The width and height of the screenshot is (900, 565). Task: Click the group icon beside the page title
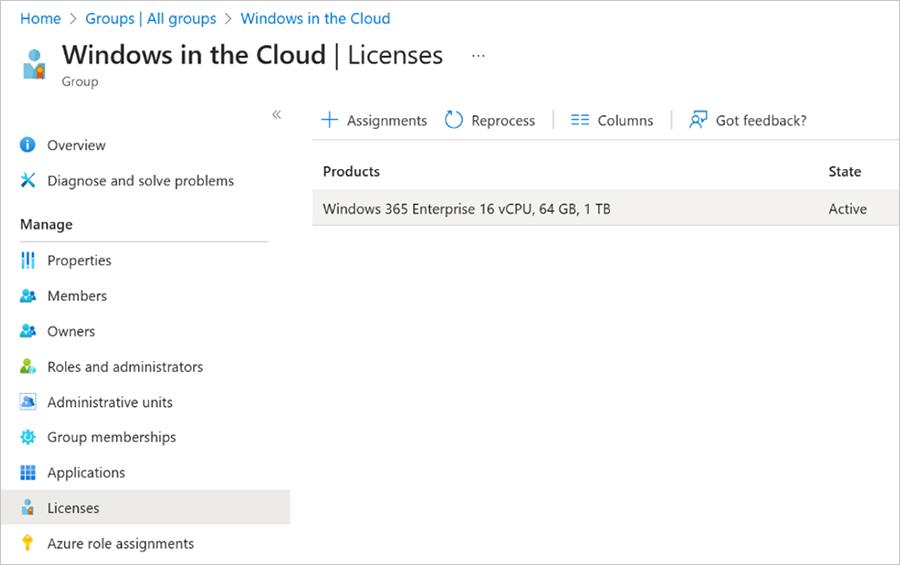[x=34, y=64]
